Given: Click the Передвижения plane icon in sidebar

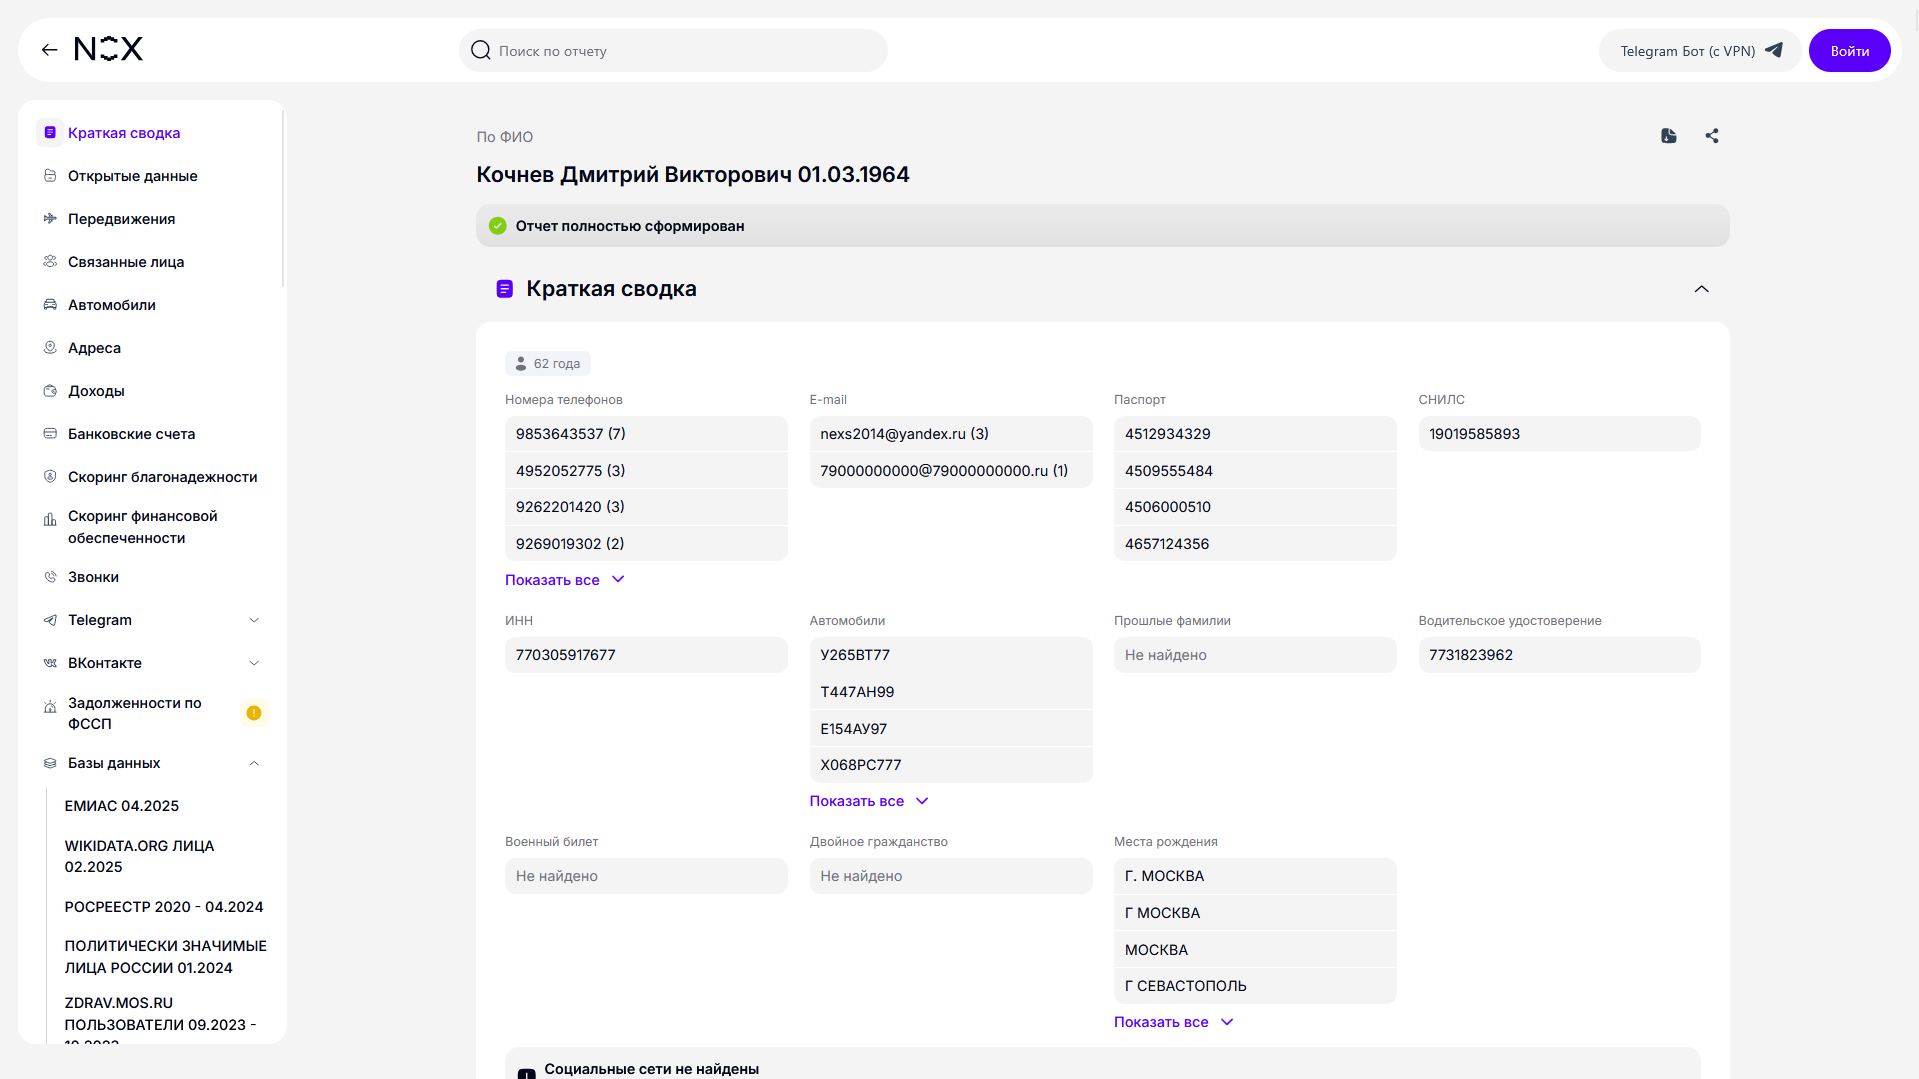Looking at the screenshot, I should 50,219.
